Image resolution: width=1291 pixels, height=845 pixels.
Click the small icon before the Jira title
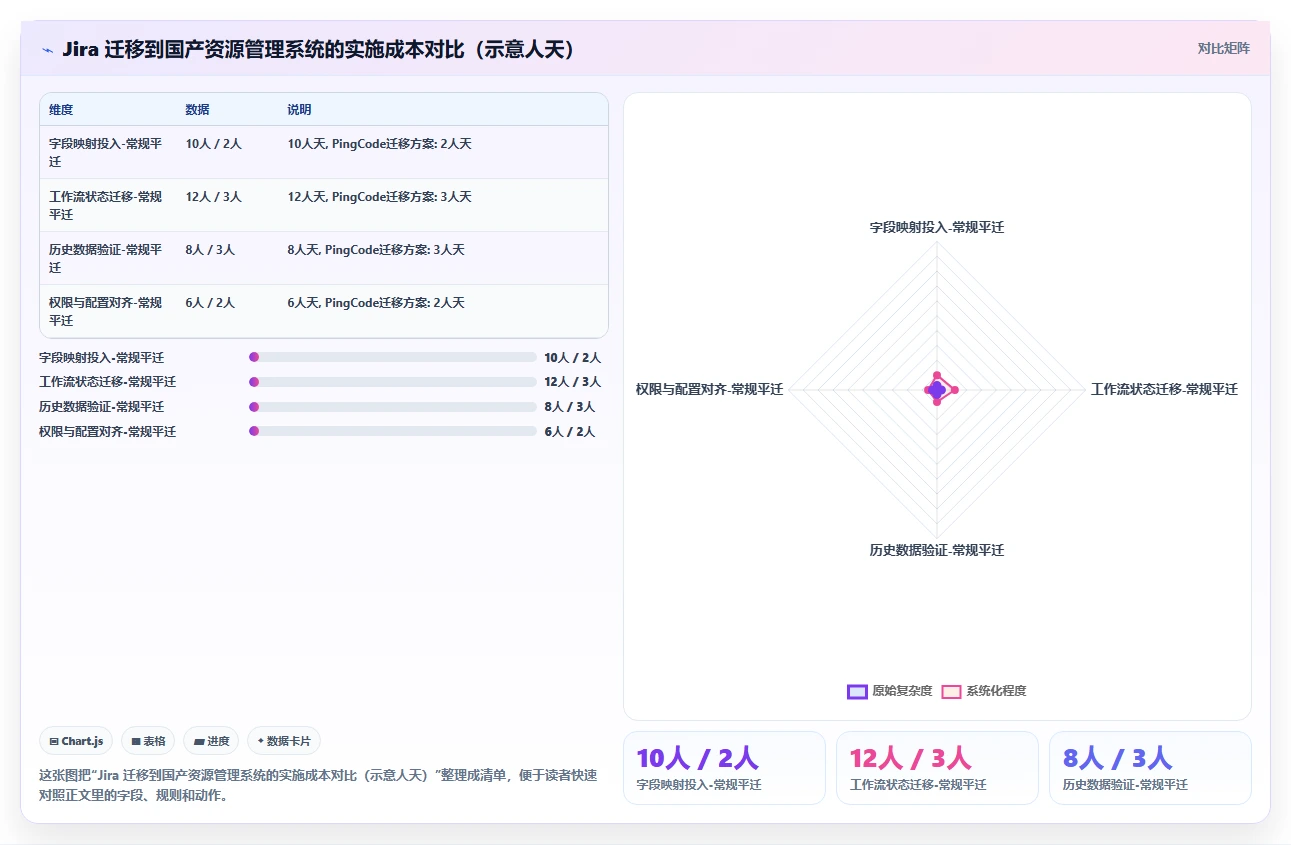47,49
